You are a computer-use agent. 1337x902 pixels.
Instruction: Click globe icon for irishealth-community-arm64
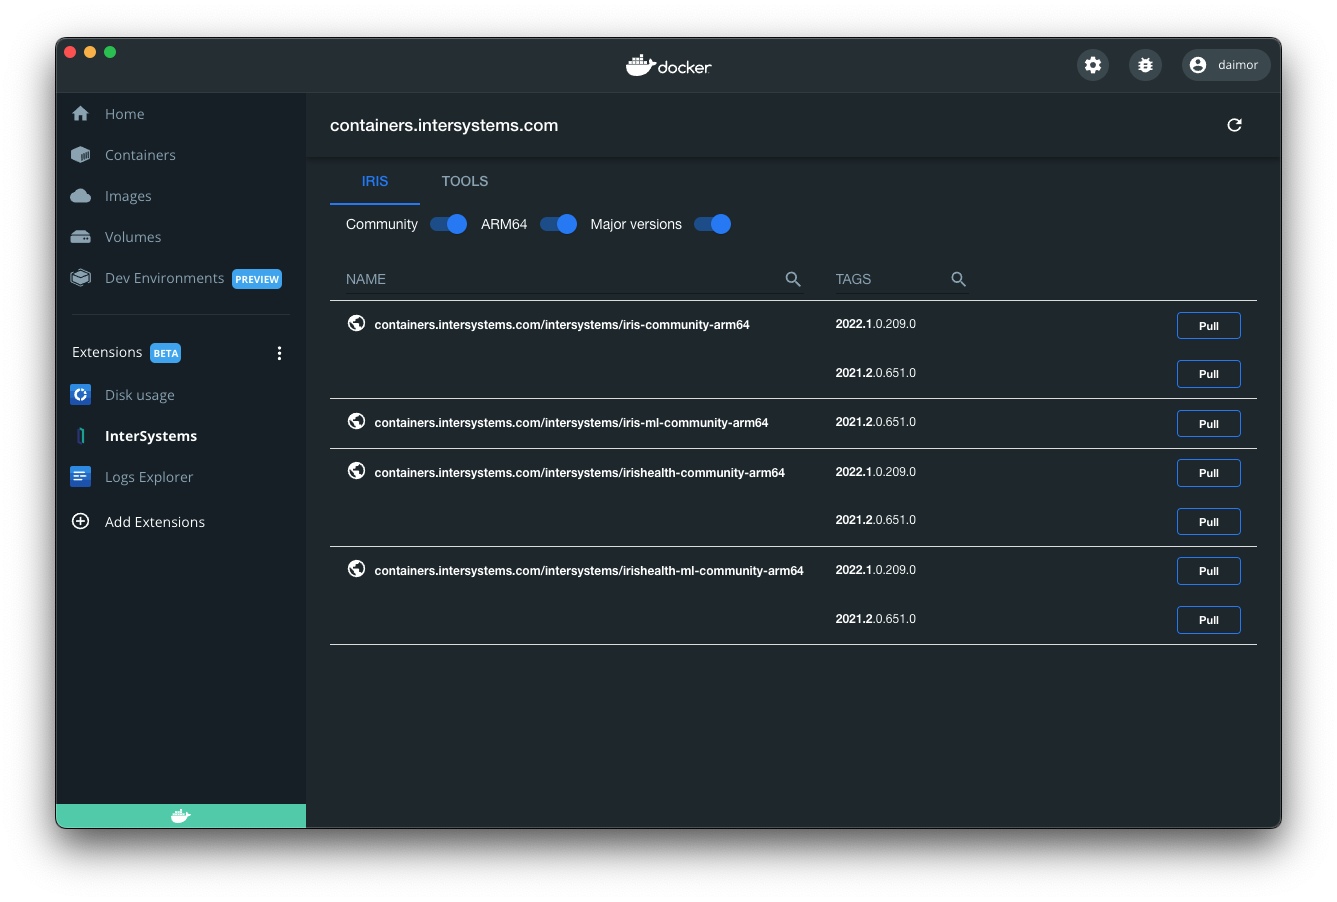356,471
